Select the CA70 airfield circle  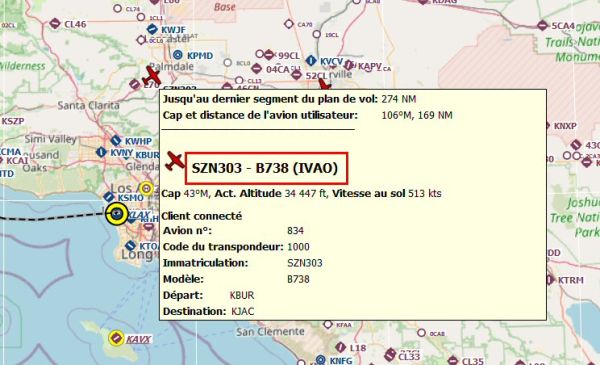click(289, 24)
